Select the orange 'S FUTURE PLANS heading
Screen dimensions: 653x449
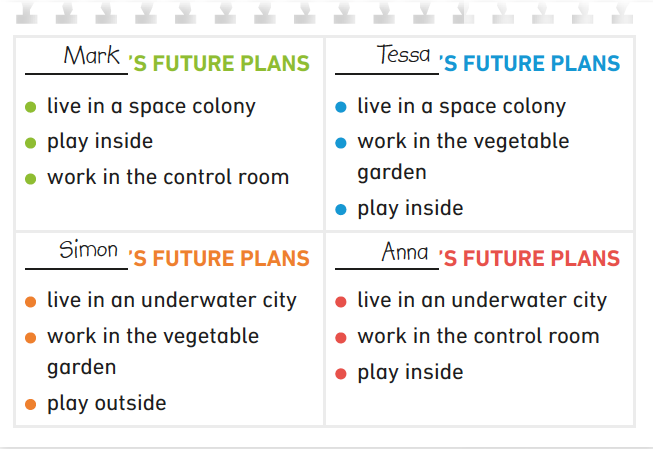click(x=220, y=260)
